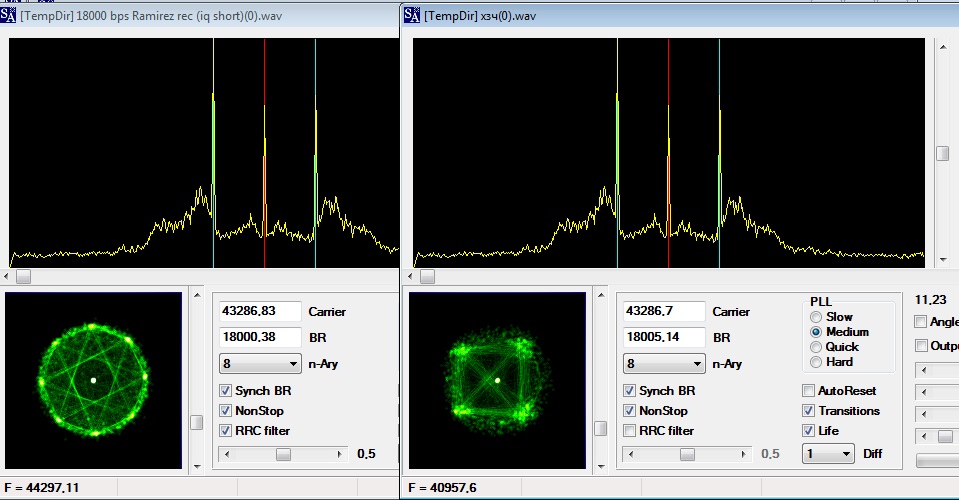Click down arrow of хзч(0).wav spectrum vertical scrollbar
This screenshot has height=500, width=959.
[x=942, y=260]
